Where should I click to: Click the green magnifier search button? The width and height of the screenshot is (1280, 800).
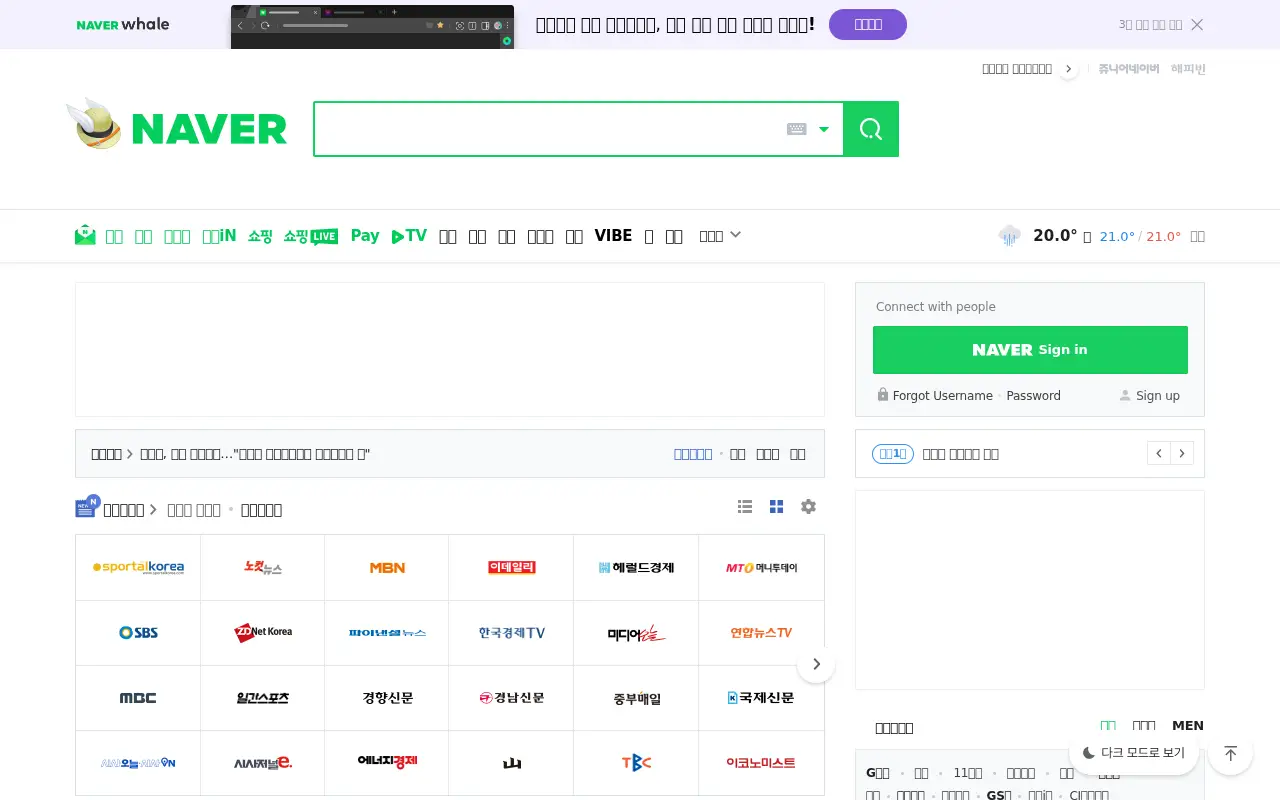coord(871,129)
